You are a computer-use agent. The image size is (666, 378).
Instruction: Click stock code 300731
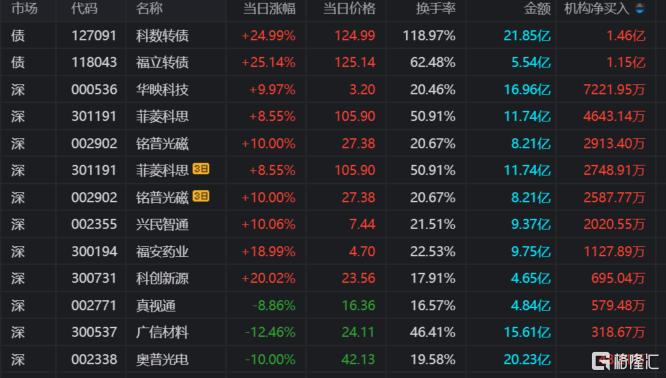tap(94, 279)
